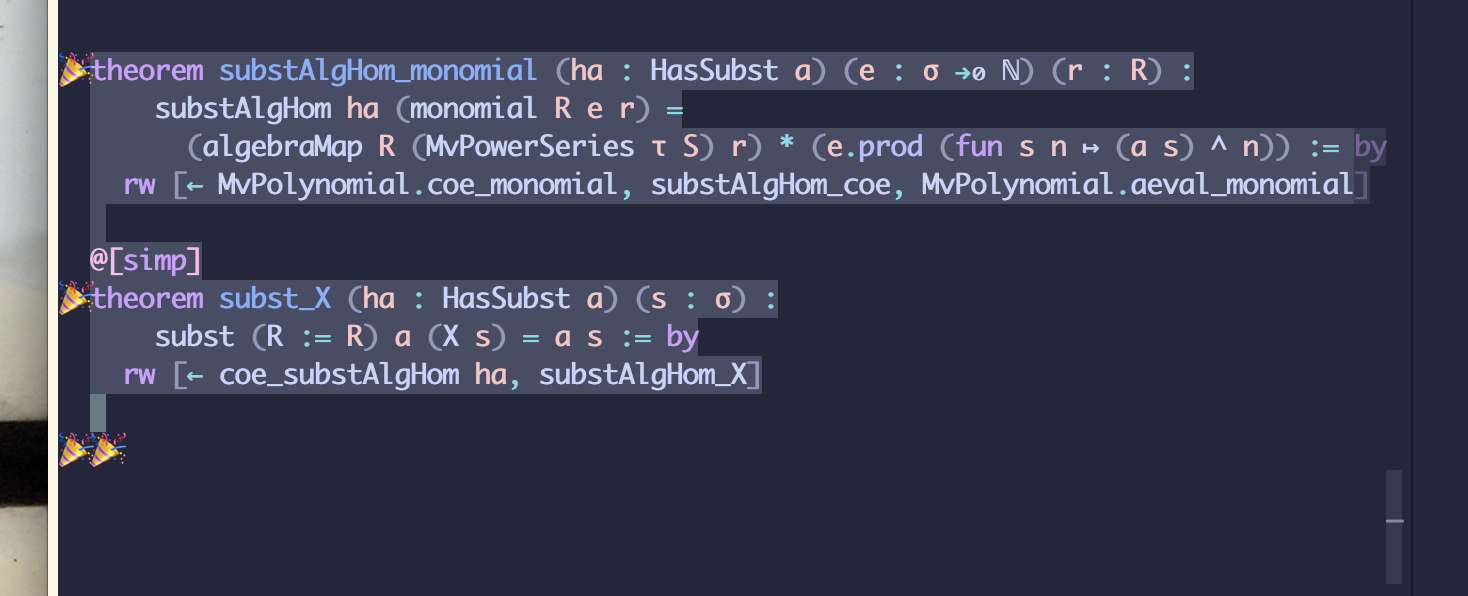Click the vertical scrollbar thumb on the right
The width and height of the screenshot is (1468, 596).
[1393, 526]
